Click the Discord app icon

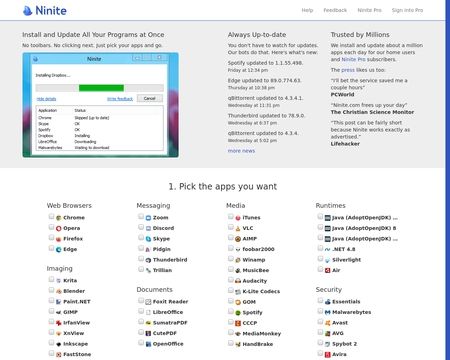148,228
